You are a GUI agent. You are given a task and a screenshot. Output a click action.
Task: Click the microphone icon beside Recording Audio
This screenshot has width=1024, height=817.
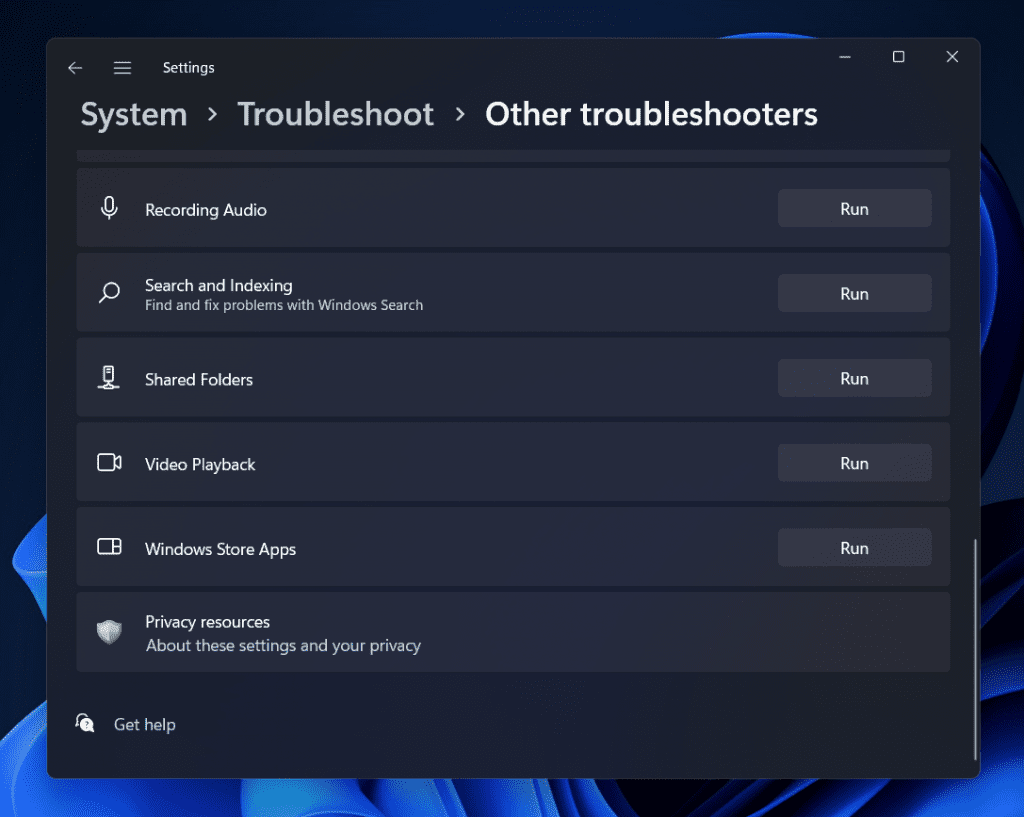pyautogui.click(x=109, y=207)
